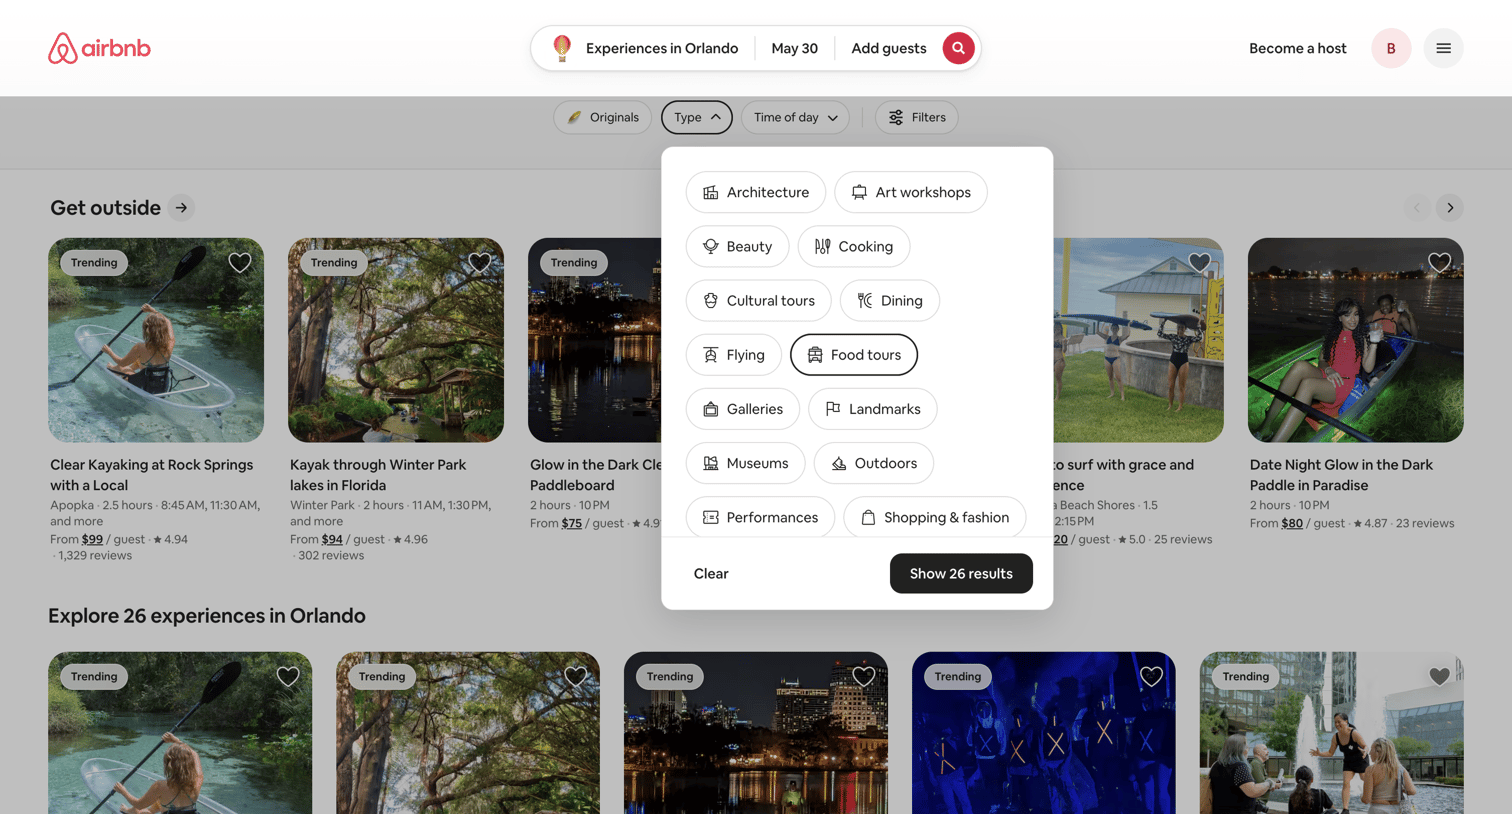The height and width of the screenshot is (814, 1512).
Task: Go to next carousel page arrow
Action: coord(1450,208)
